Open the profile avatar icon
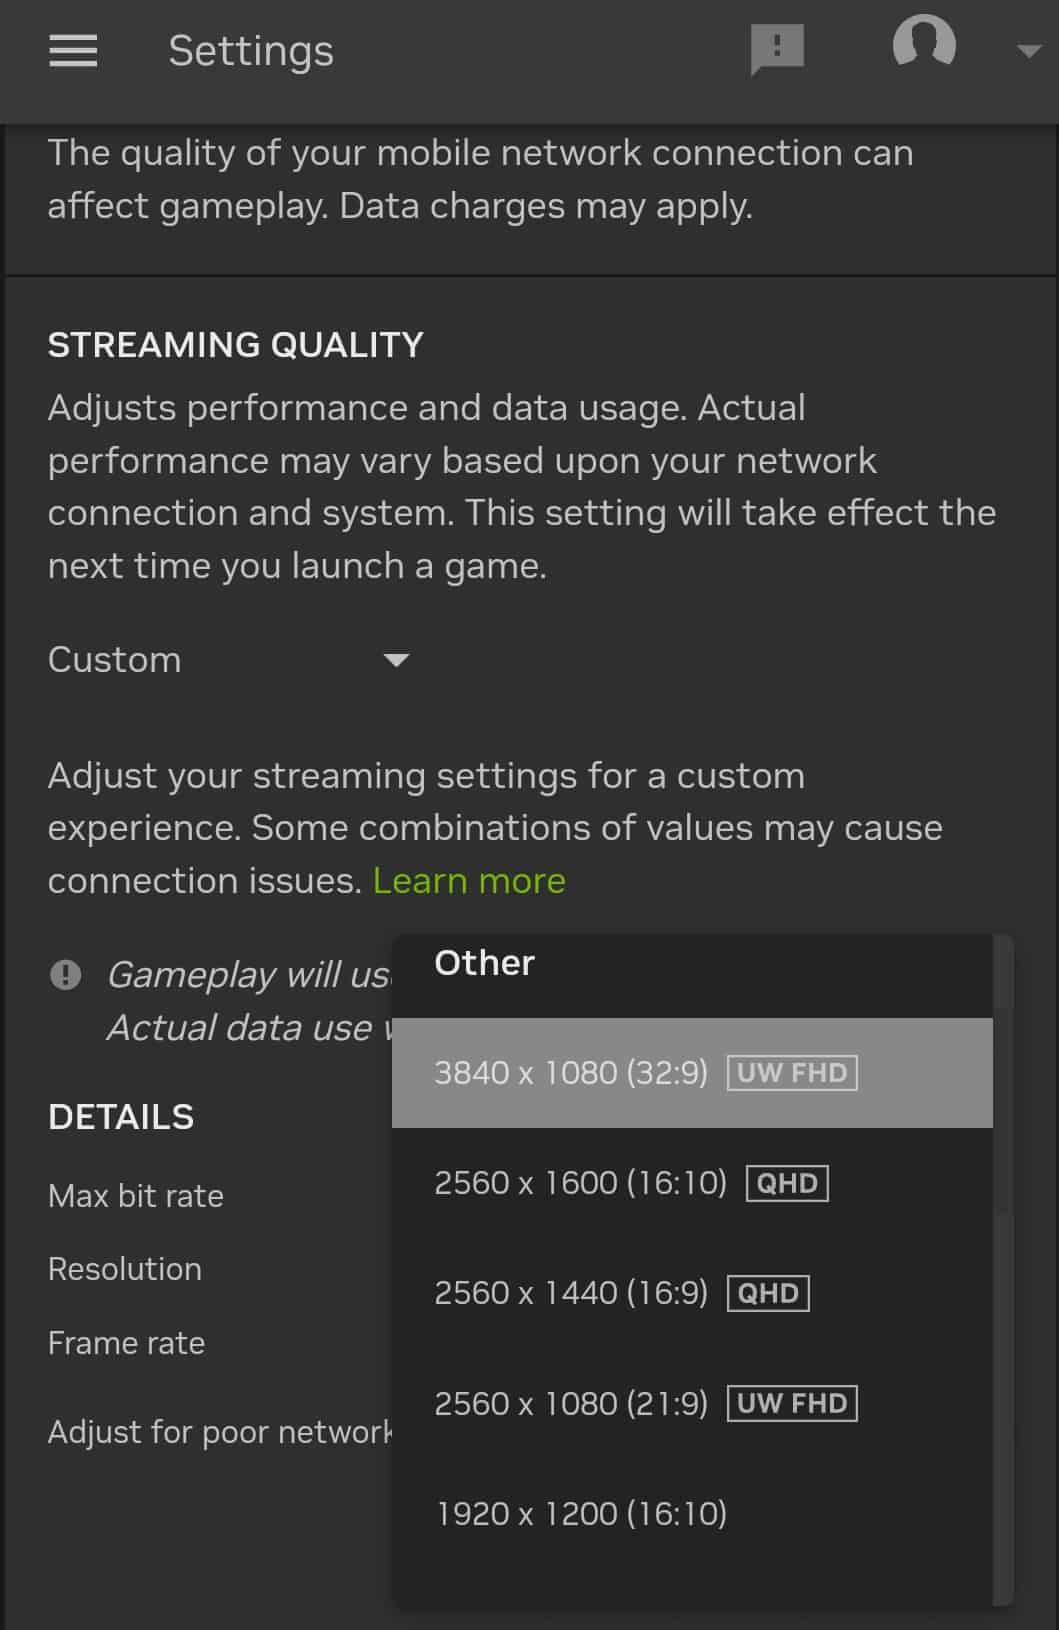This screenshot has width=1059, height=1630. (925, 47)
